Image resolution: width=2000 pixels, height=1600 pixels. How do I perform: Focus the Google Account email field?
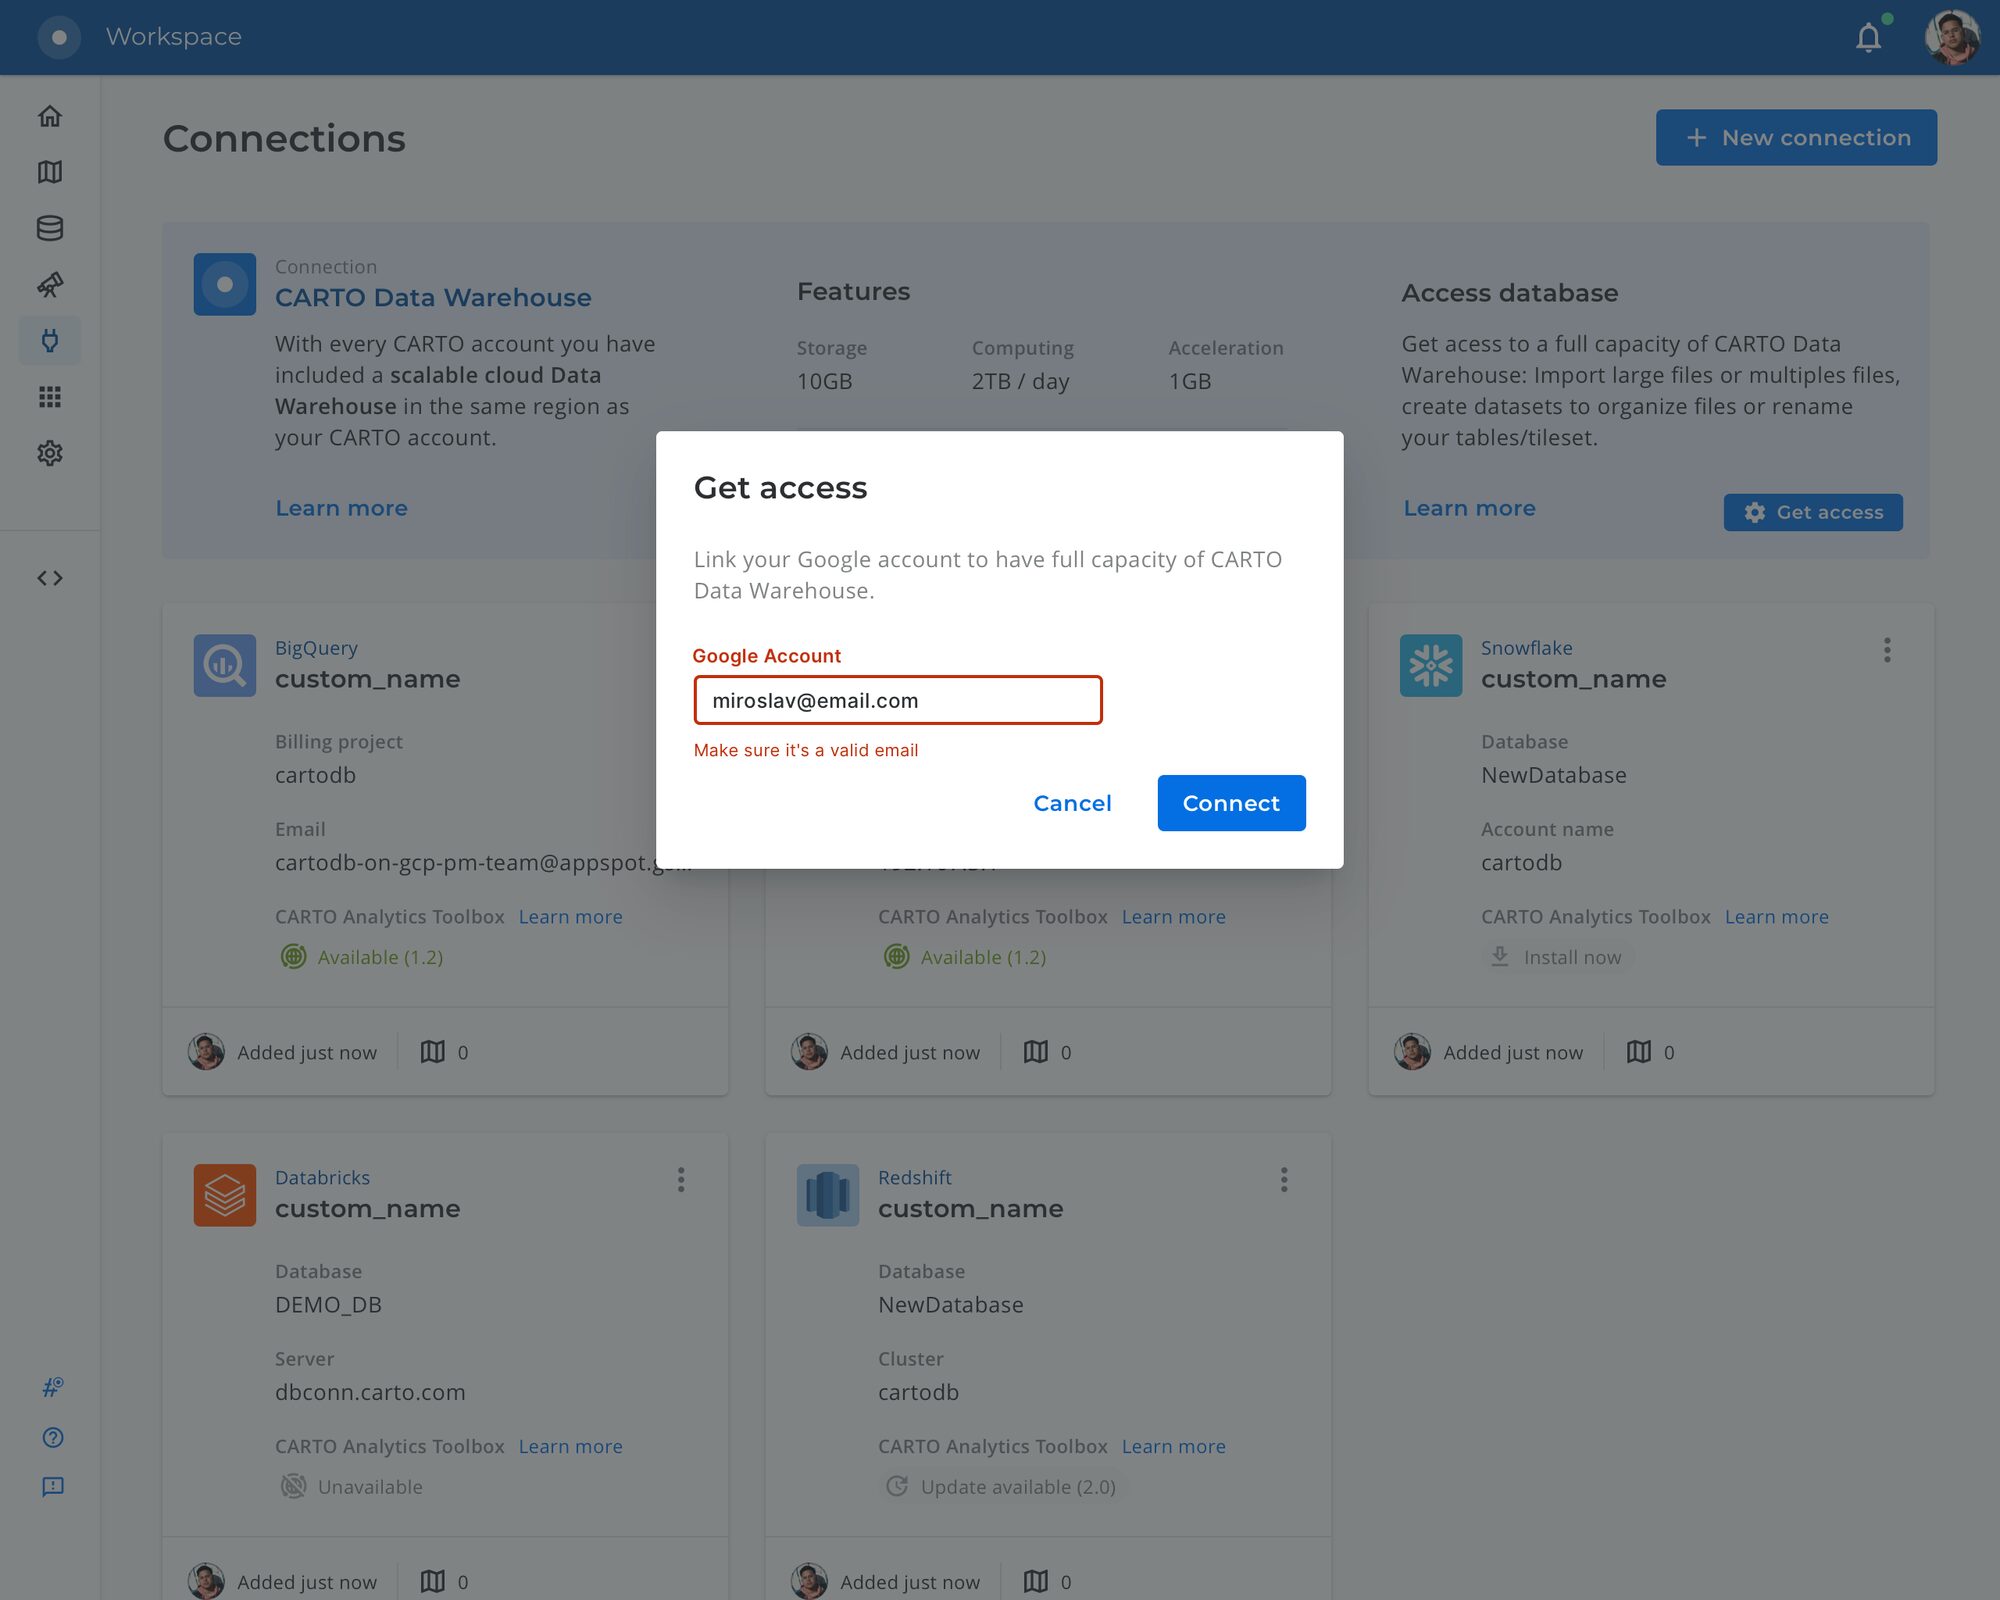click(x=898, y=700)
